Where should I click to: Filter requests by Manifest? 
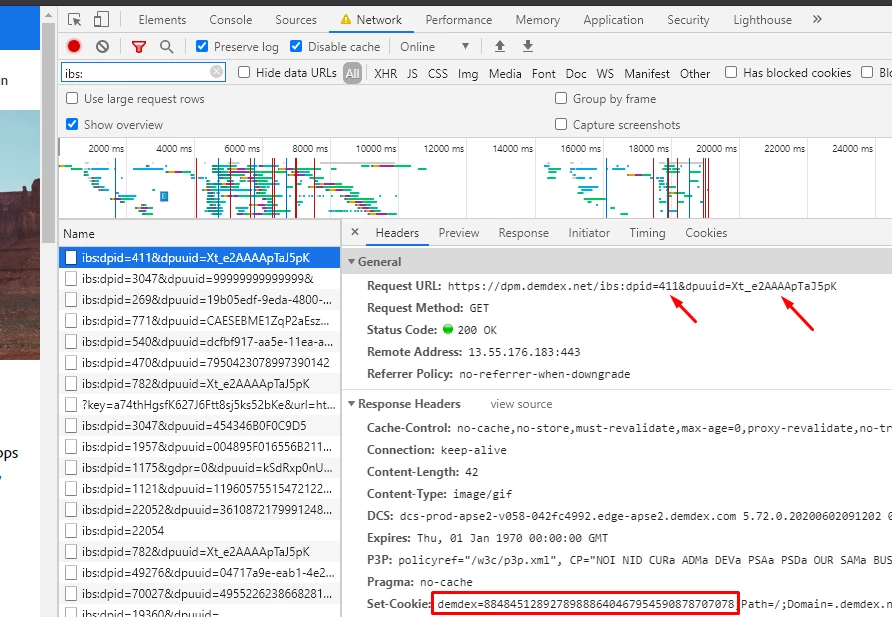click(647, 73)
